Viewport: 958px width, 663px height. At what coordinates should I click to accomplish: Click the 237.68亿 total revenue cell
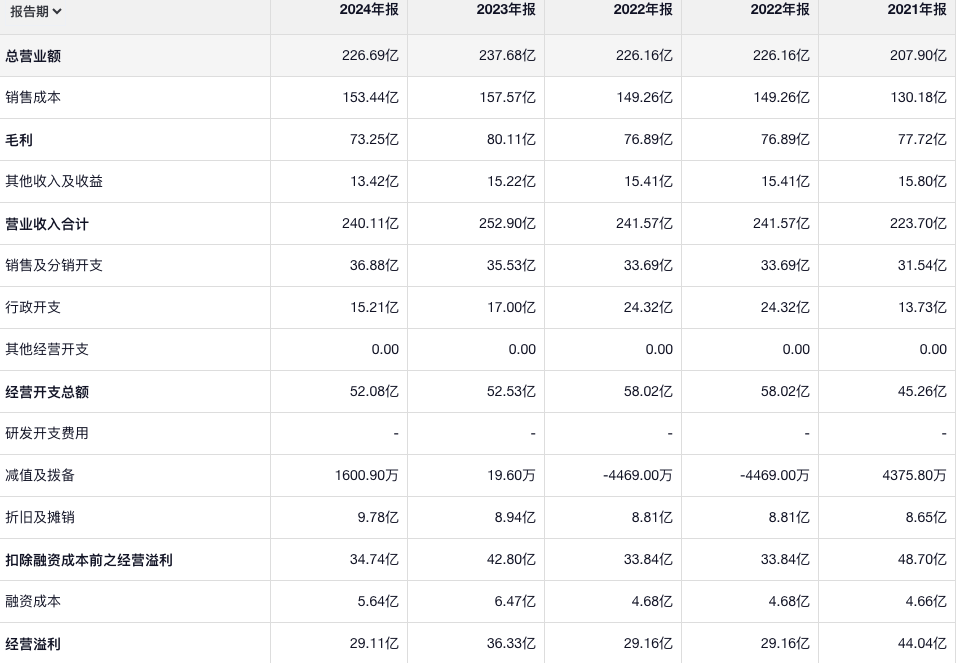tap(507, 56)
